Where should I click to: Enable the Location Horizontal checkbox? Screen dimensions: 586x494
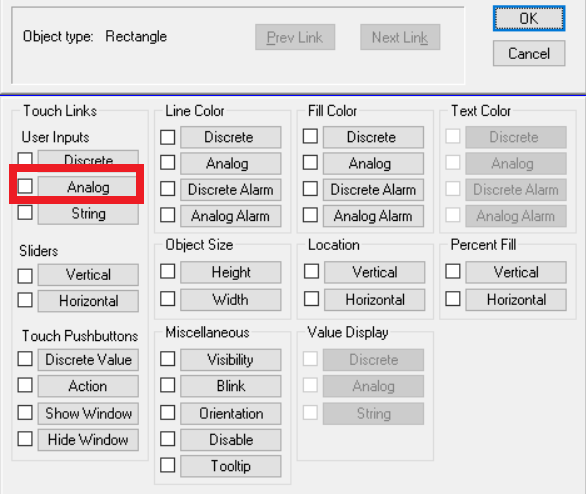(x=311, y=299)
